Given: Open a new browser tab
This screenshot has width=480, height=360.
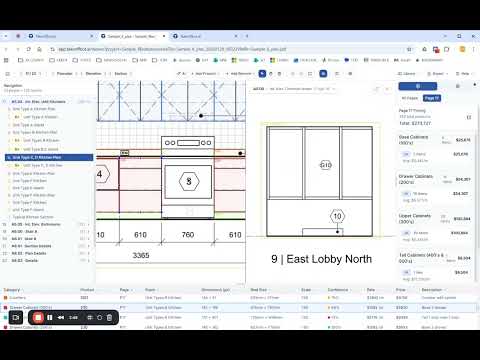Looking at the screenshot, I should [x=247, y=36].
